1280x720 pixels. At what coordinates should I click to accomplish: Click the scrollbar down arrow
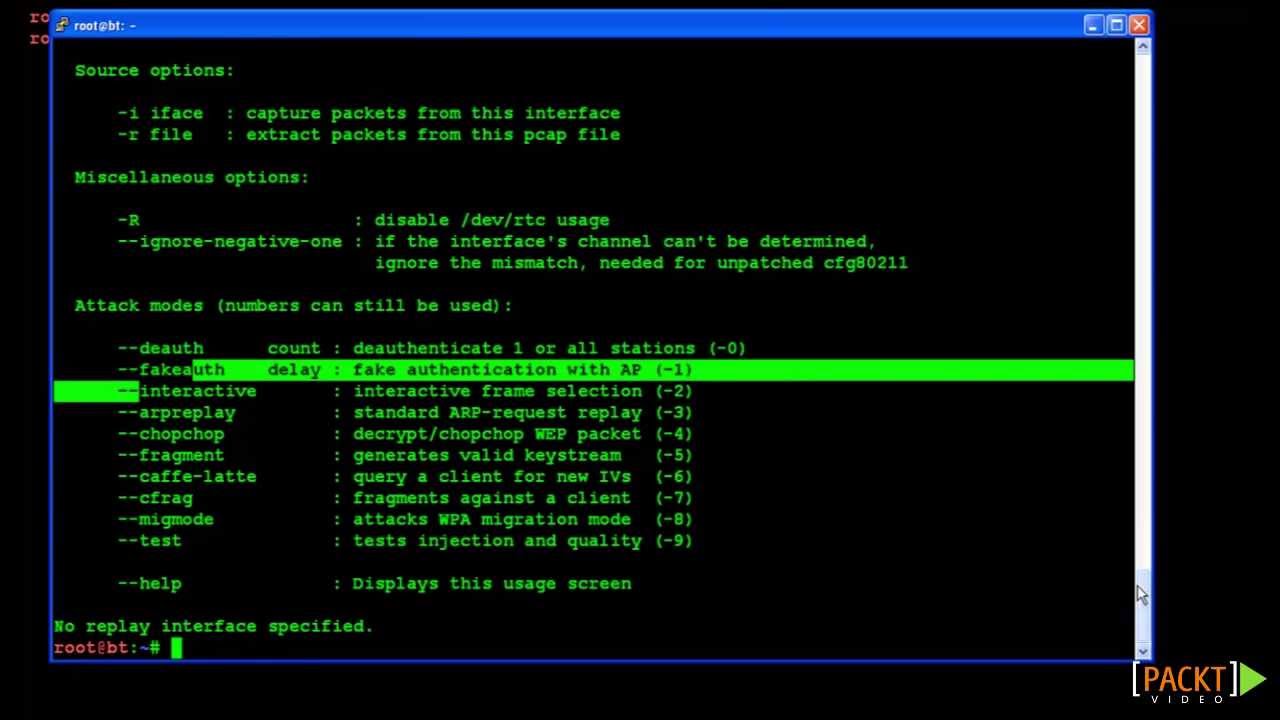click(1143, 652)
